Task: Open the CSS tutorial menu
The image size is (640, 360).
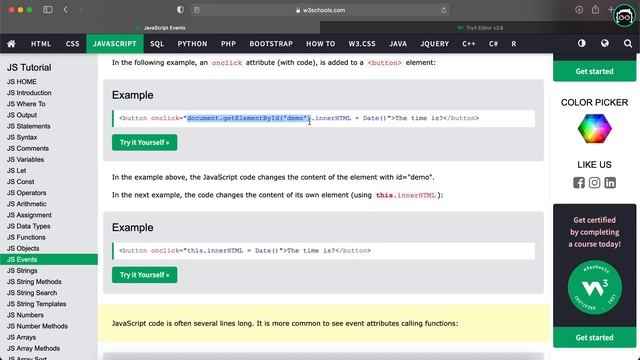Action: pyautogui.click(x=73, y=44)
